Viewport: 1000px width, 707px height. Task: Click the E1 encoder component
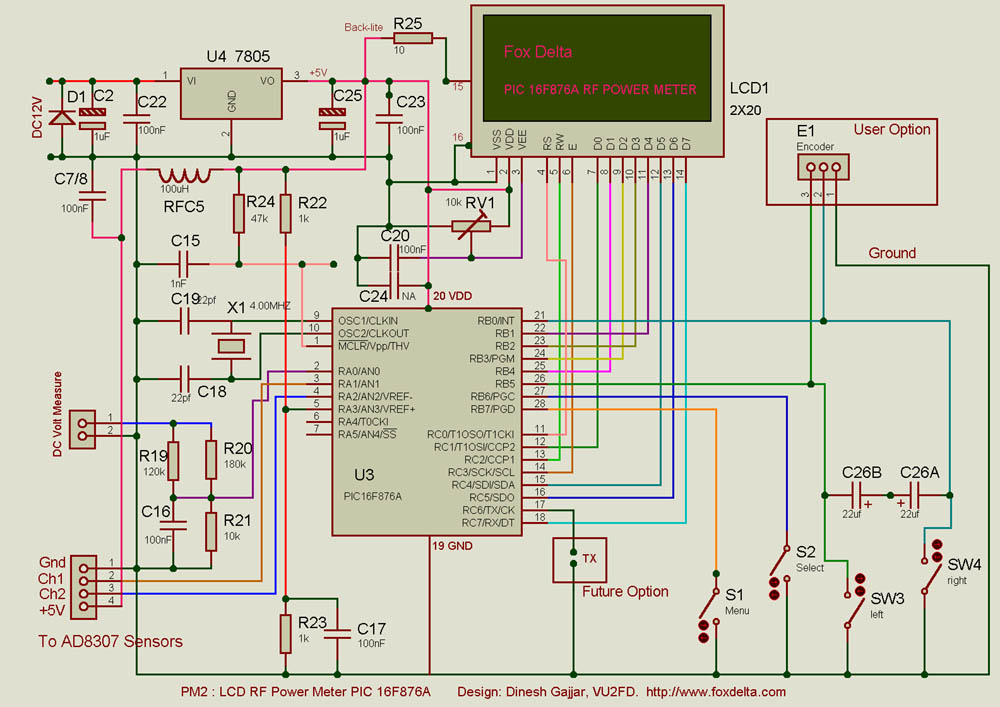tap(822, 166)
